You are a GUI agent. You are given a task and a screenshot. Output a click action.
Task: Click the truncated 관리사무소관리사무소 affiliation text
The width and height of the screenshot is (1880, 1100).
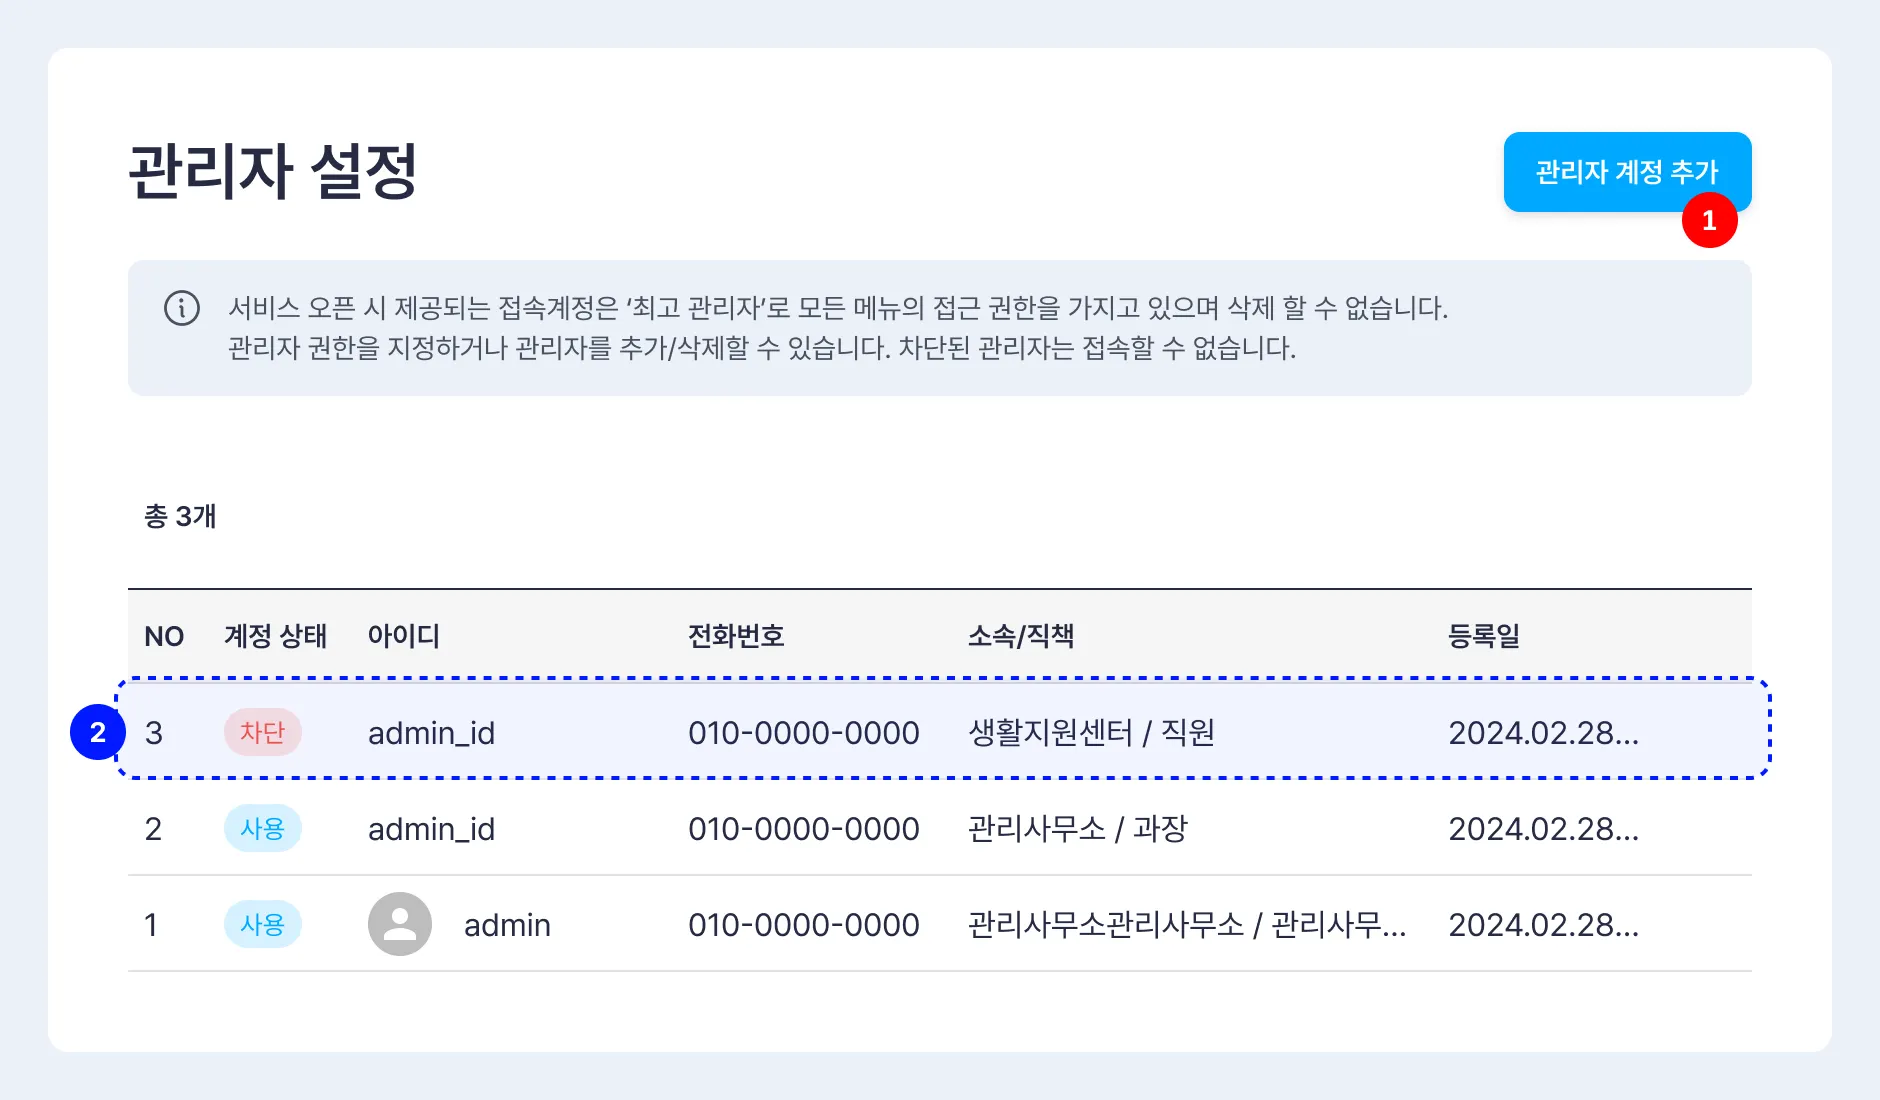point(1186,924)
